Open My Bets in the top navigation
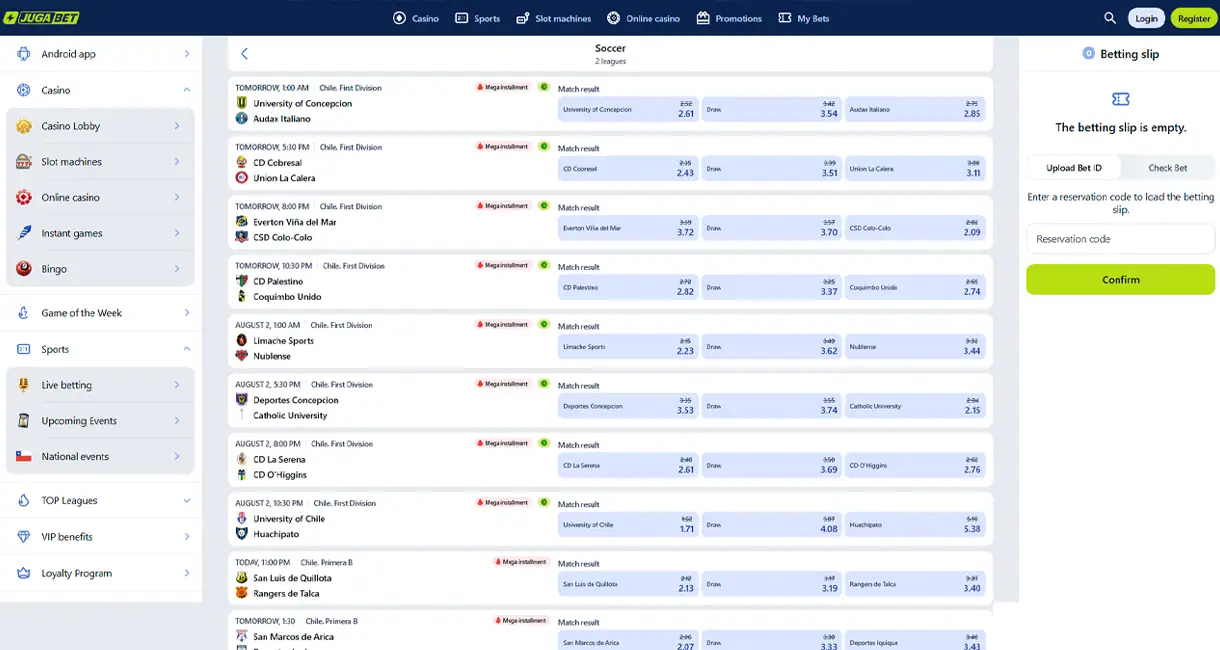The height and width of the screenshot is (650, 1220). pos(804,18)
